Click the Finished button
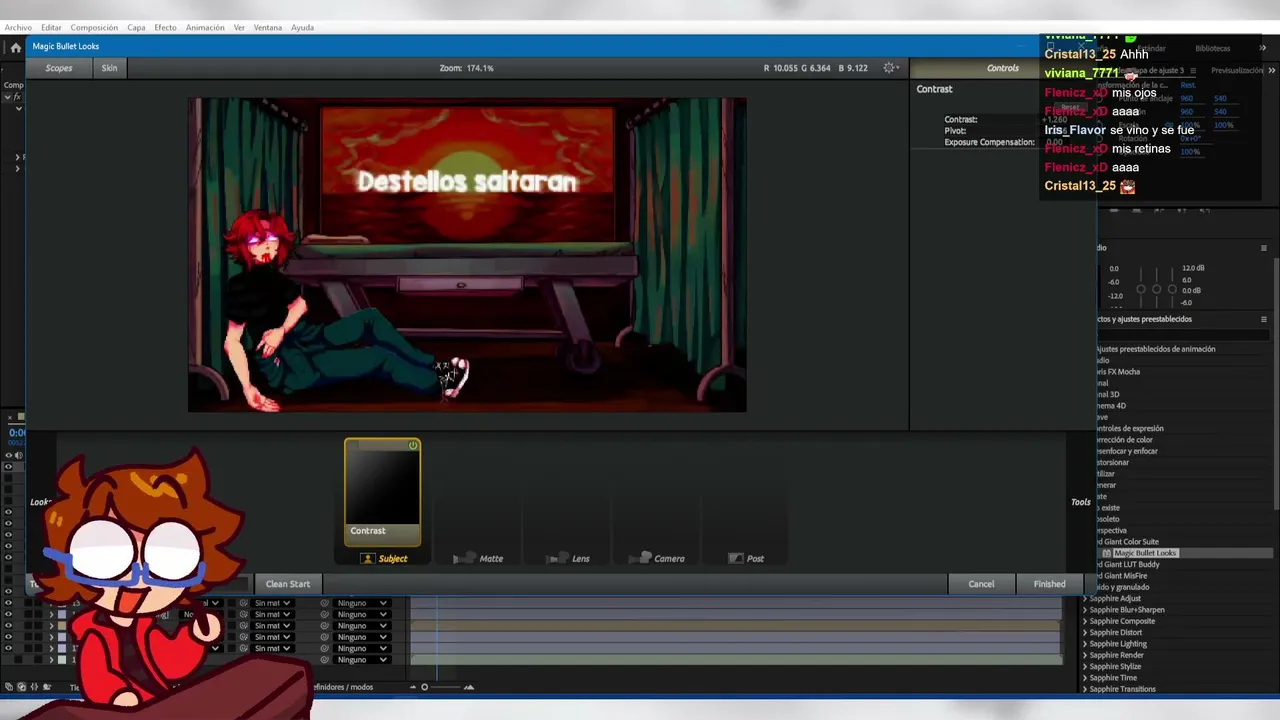 pyautogui.click(x=1049, y=584)
